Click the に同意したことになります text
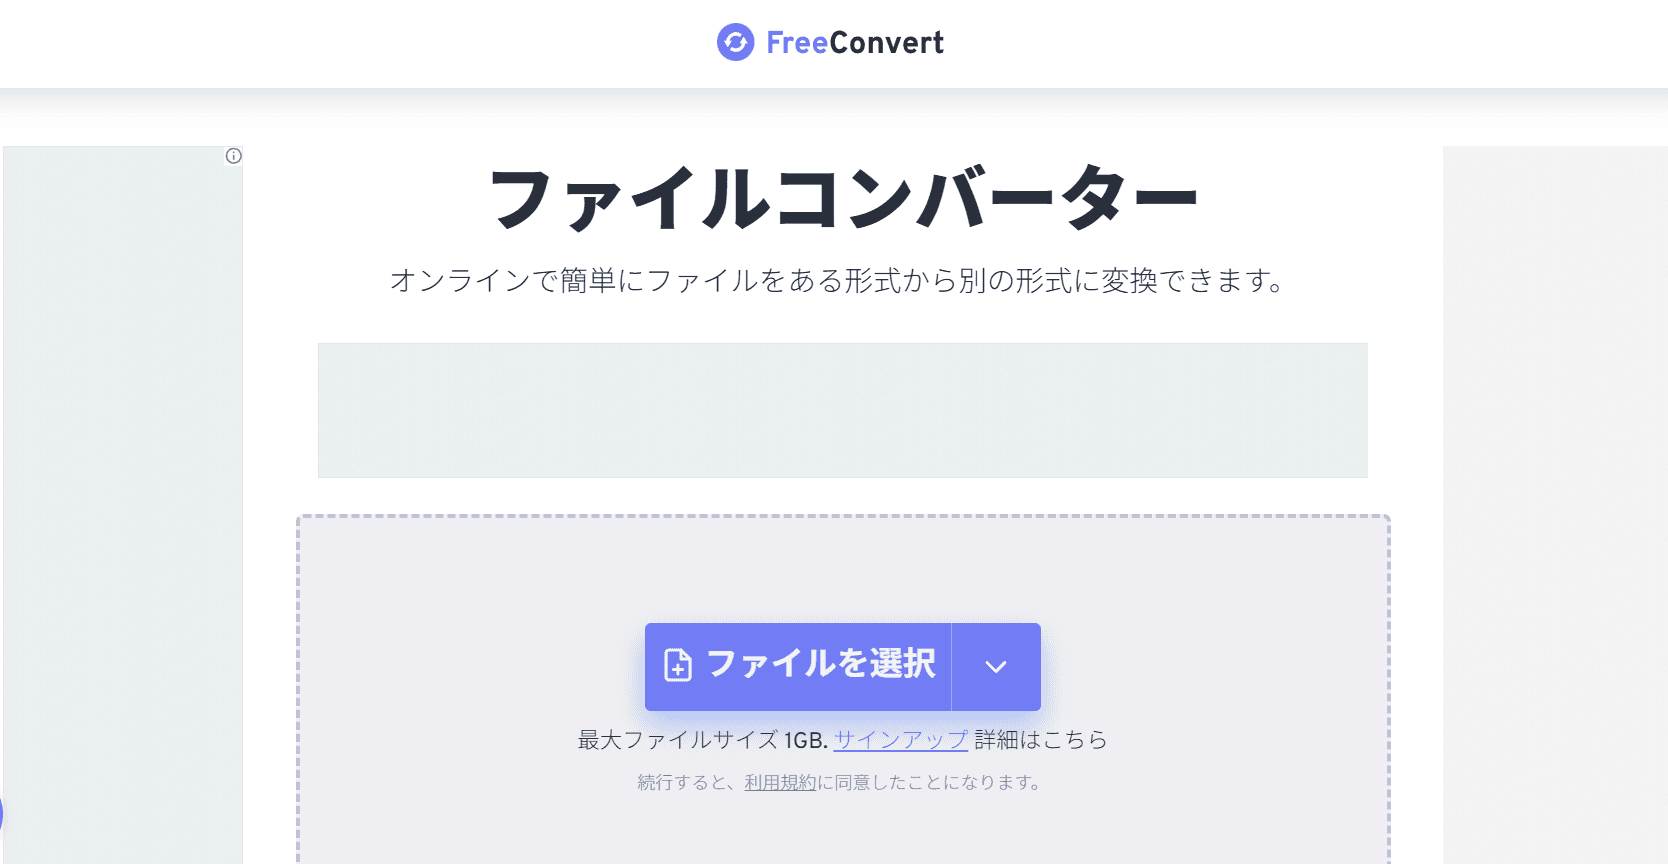1668x864 pixels. [930, 782]
